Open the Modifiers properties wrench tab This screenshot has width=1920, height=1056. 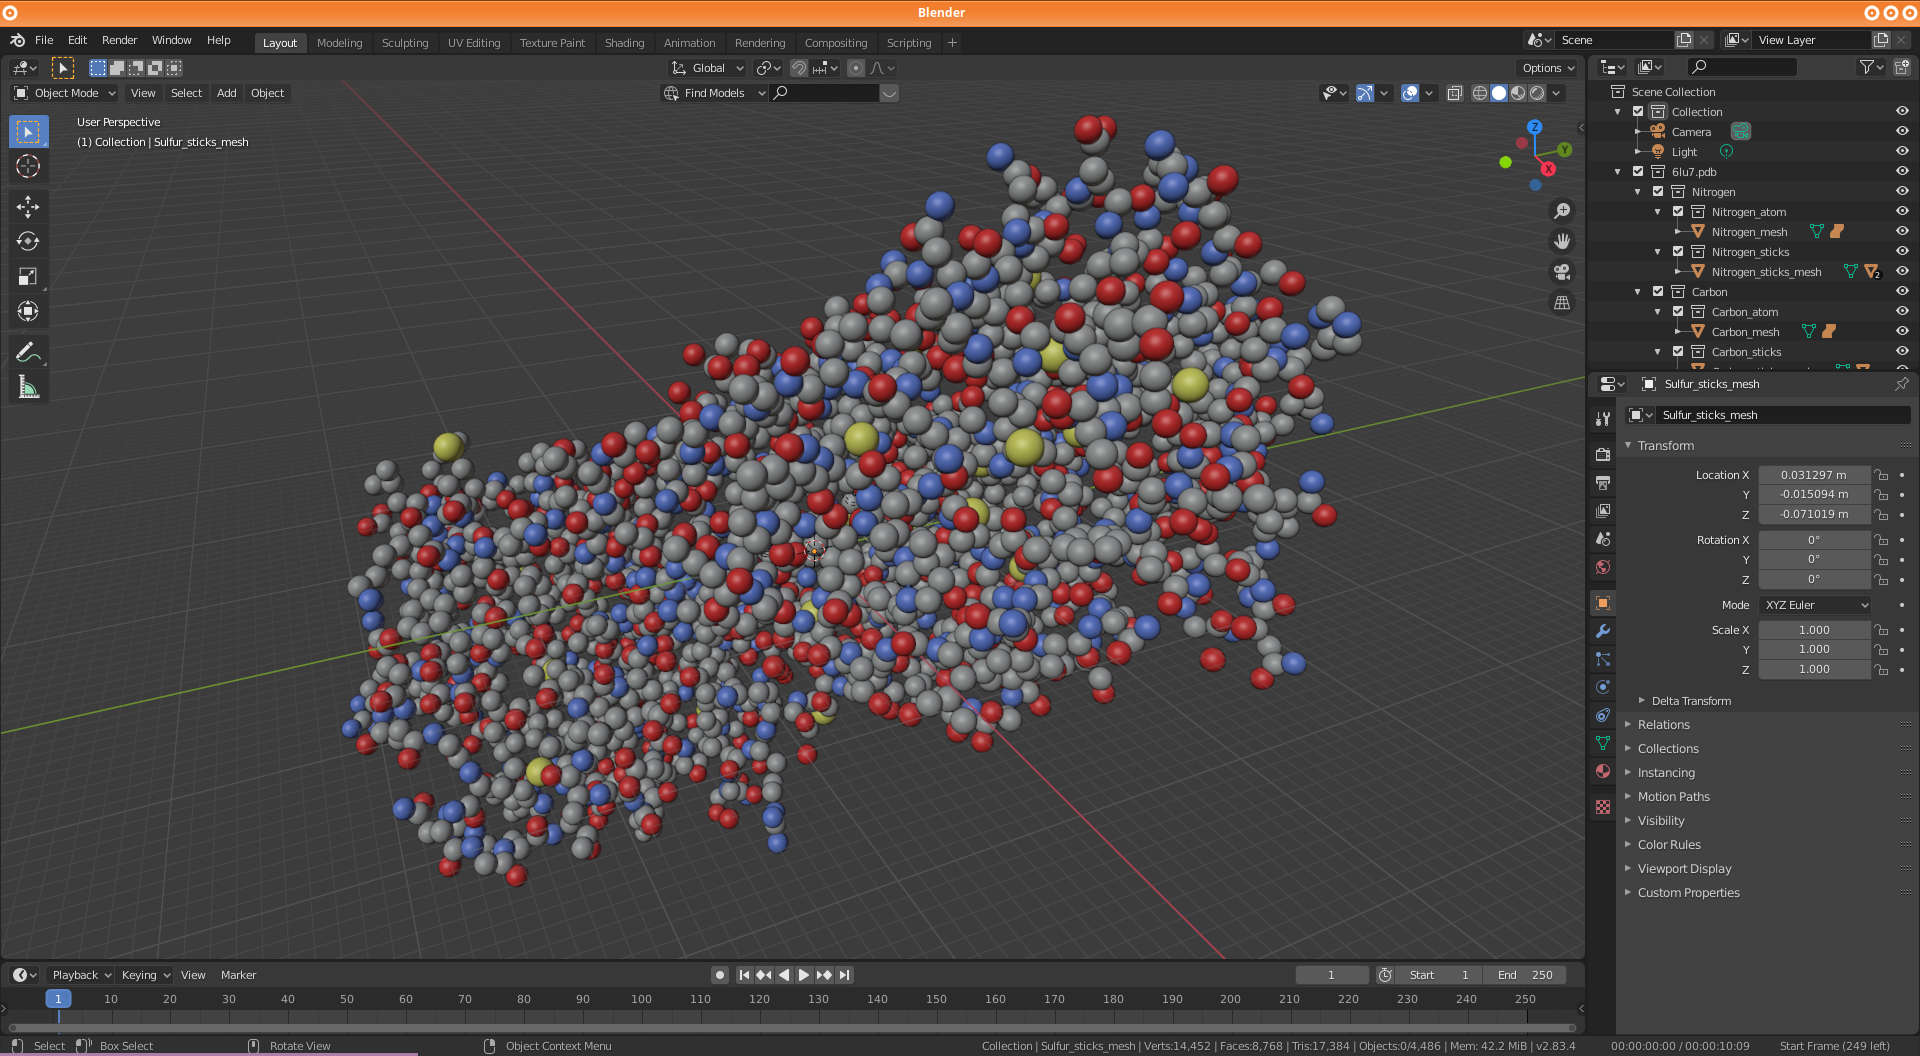point(1603,631)
